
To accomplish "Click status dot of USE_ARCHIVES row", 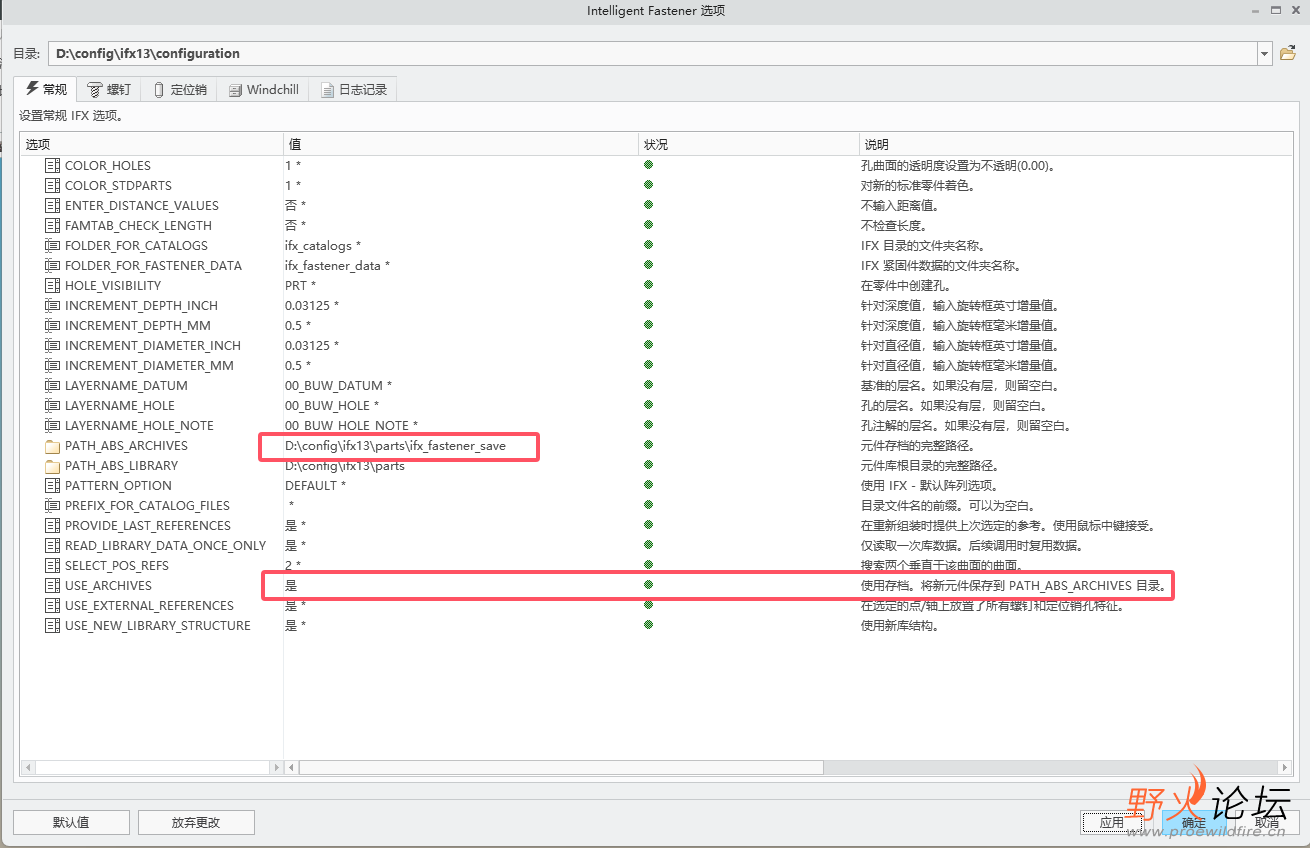I will click(648, 585).
